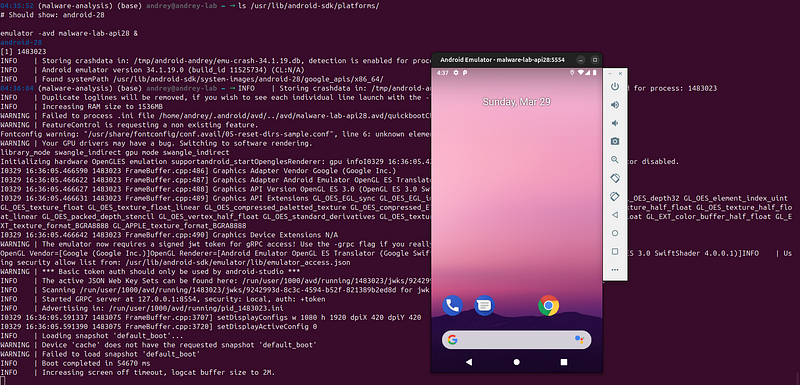Click the sidebar Overview square button

pyautogui.click(x=615, y=251)
